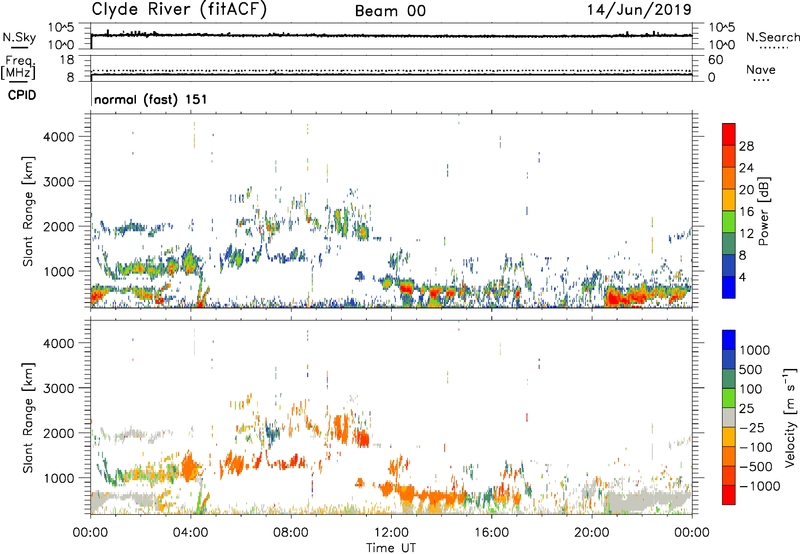
Task: Select the '24' power colorbar label
Action: coord(746,168)
